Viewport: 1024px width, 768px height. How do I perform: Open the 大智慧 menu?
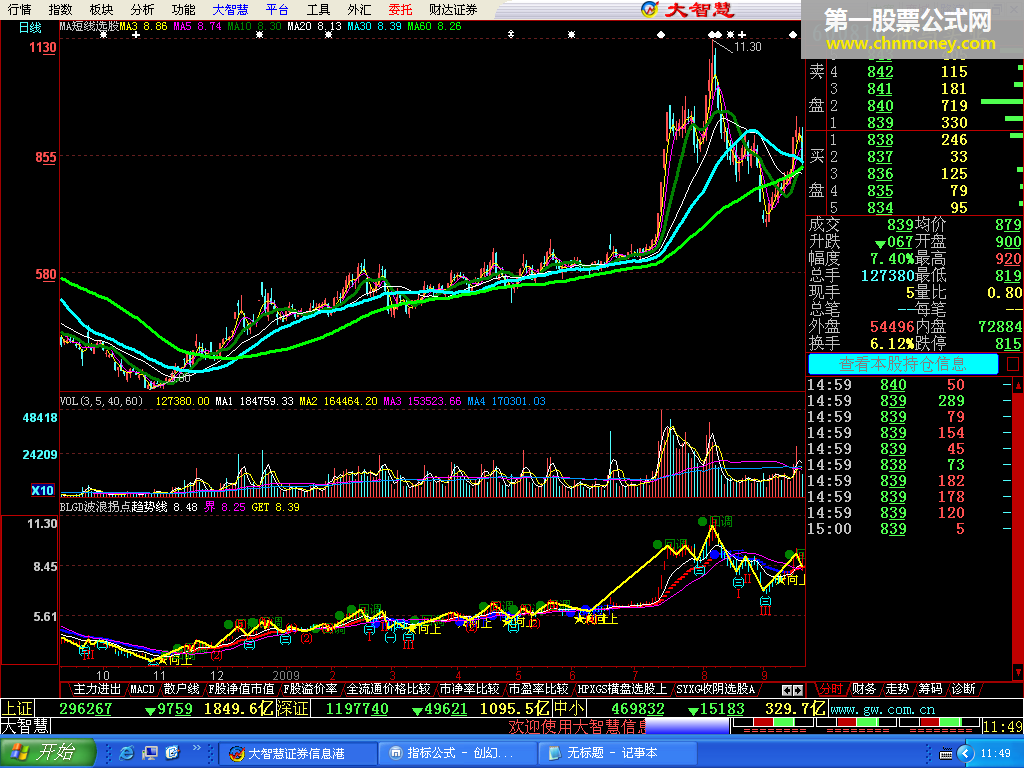pos(231,10)
